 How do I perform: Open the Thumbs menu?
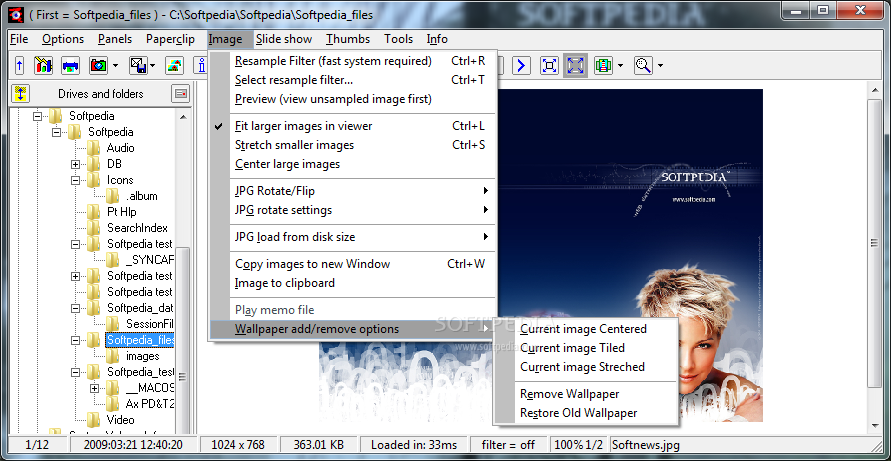[348, 39]
